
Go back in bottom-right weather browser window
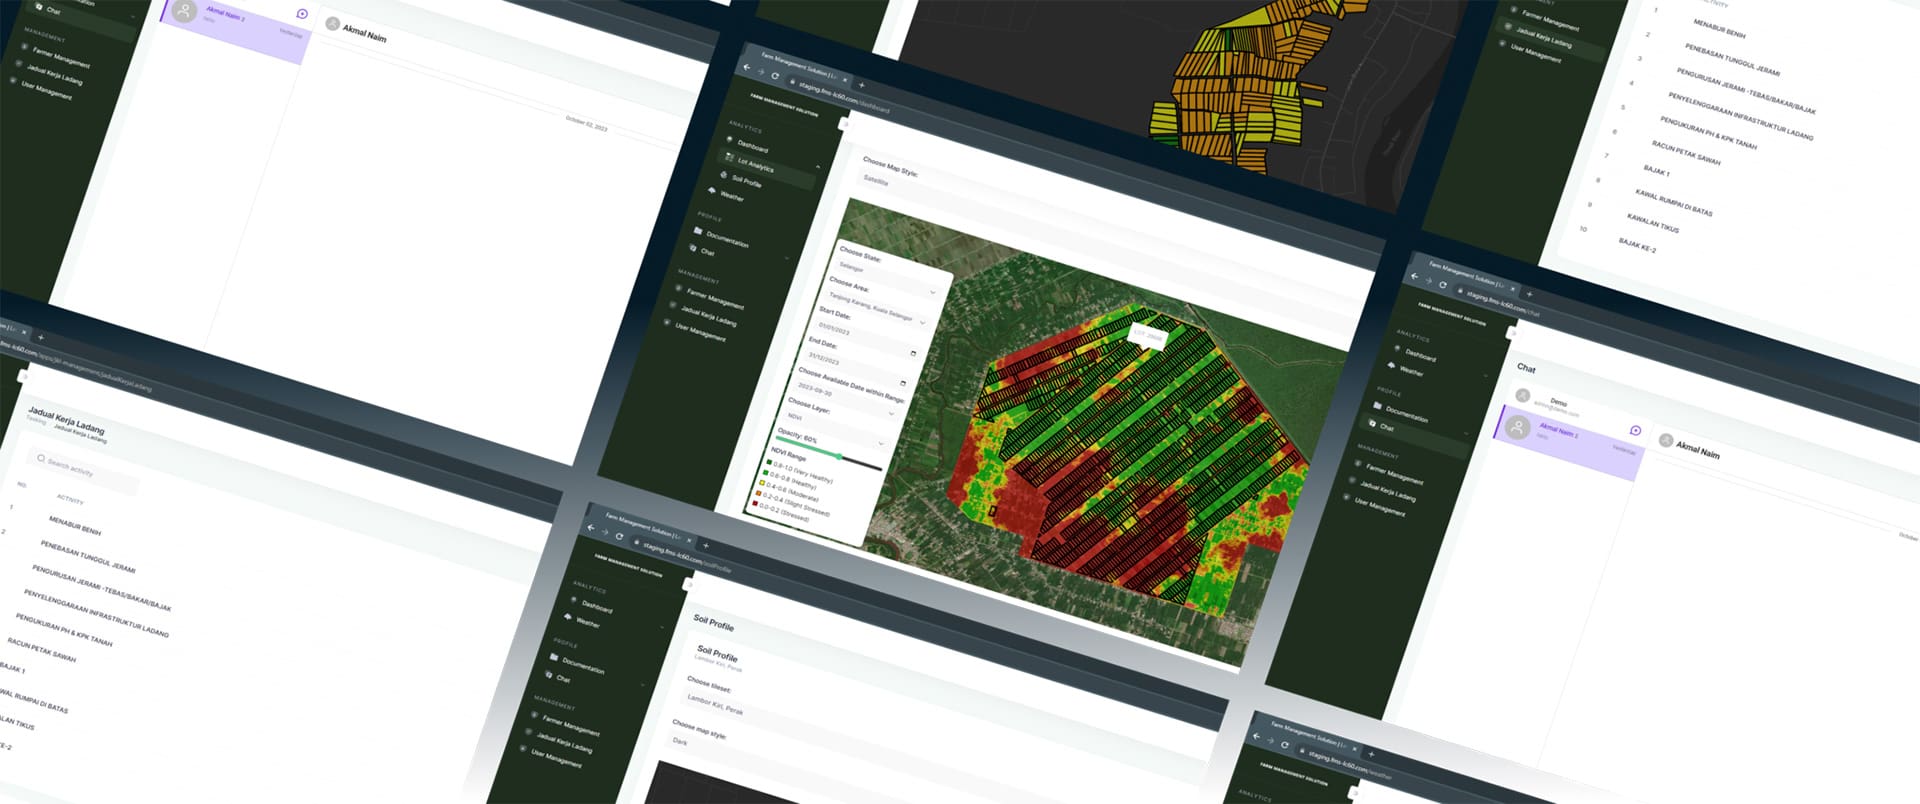point(1256,734)
